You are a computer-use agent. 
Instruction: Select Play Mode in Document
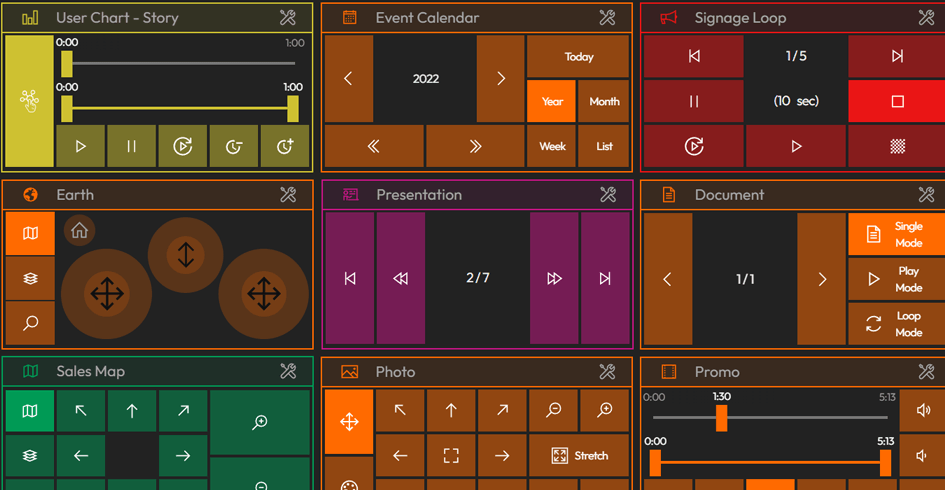(x=897, y=279)
